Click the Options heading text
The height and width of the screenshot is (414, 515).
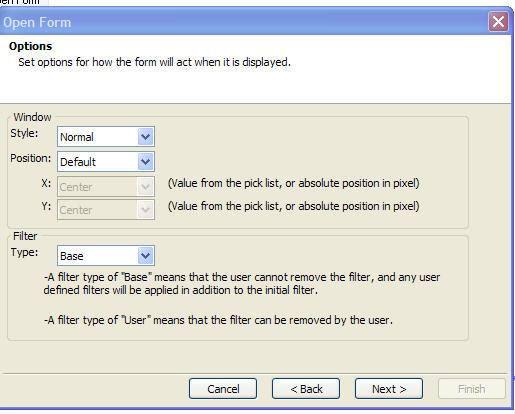[30, 46]
